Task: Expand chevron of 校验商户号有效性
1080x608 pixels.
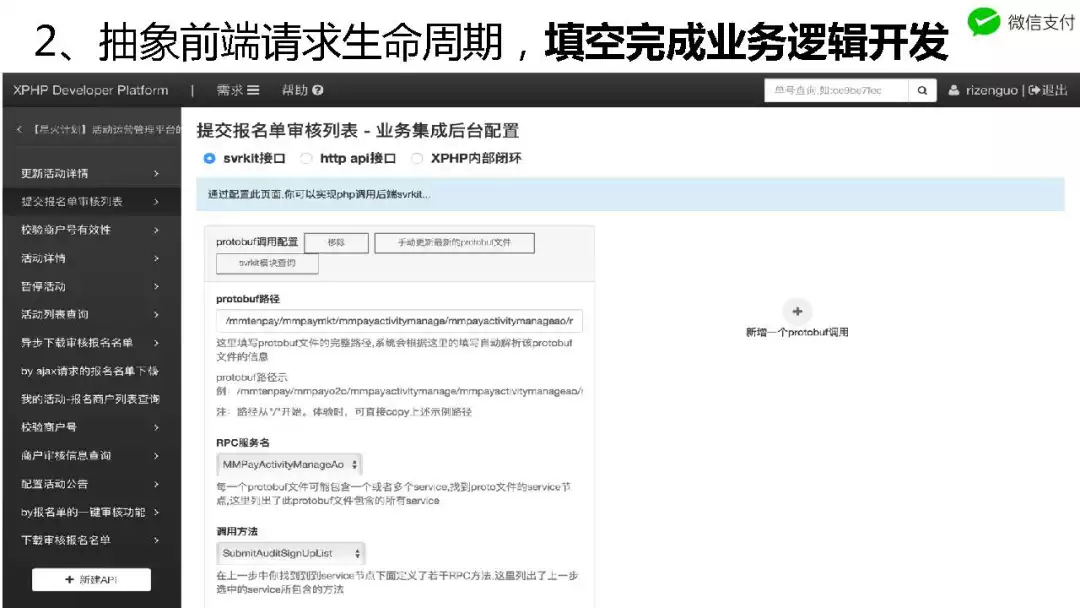Action: pyautogui.click(x=156, y=230)
